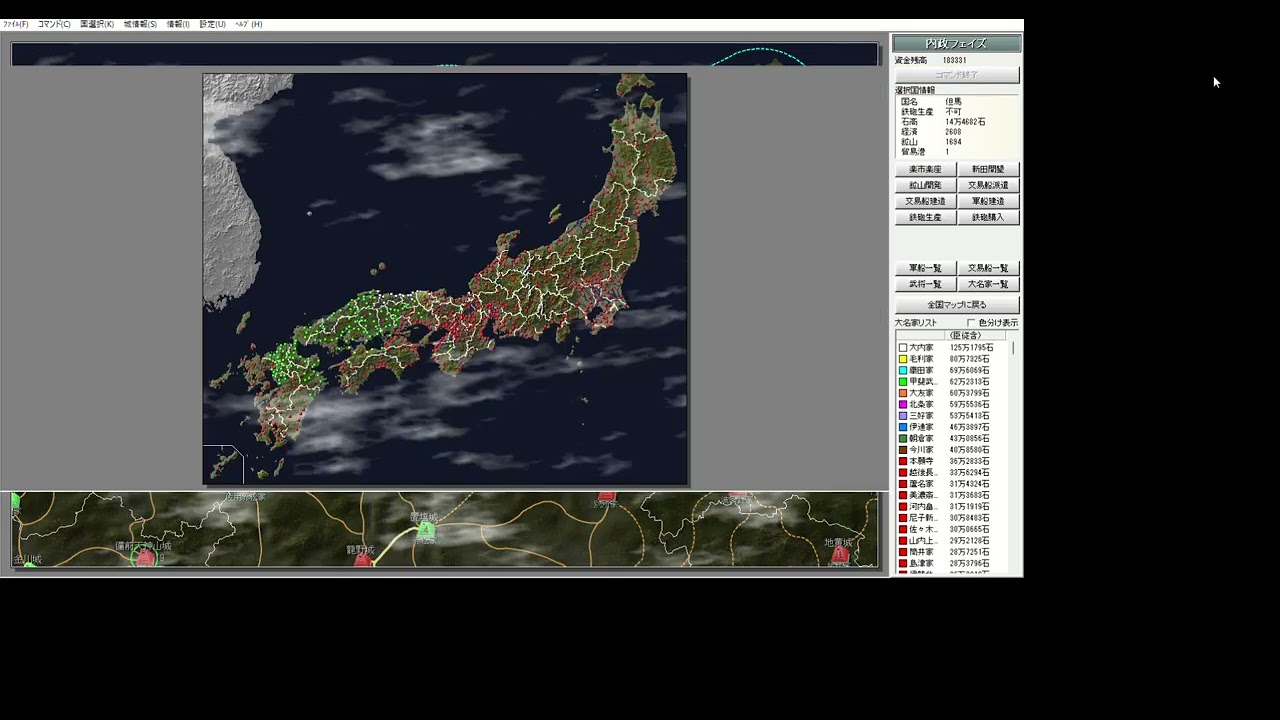This screenshot has height=720, width=1280.
Task: Select 今川家 brown color swatch
Action: click(903, 450)
